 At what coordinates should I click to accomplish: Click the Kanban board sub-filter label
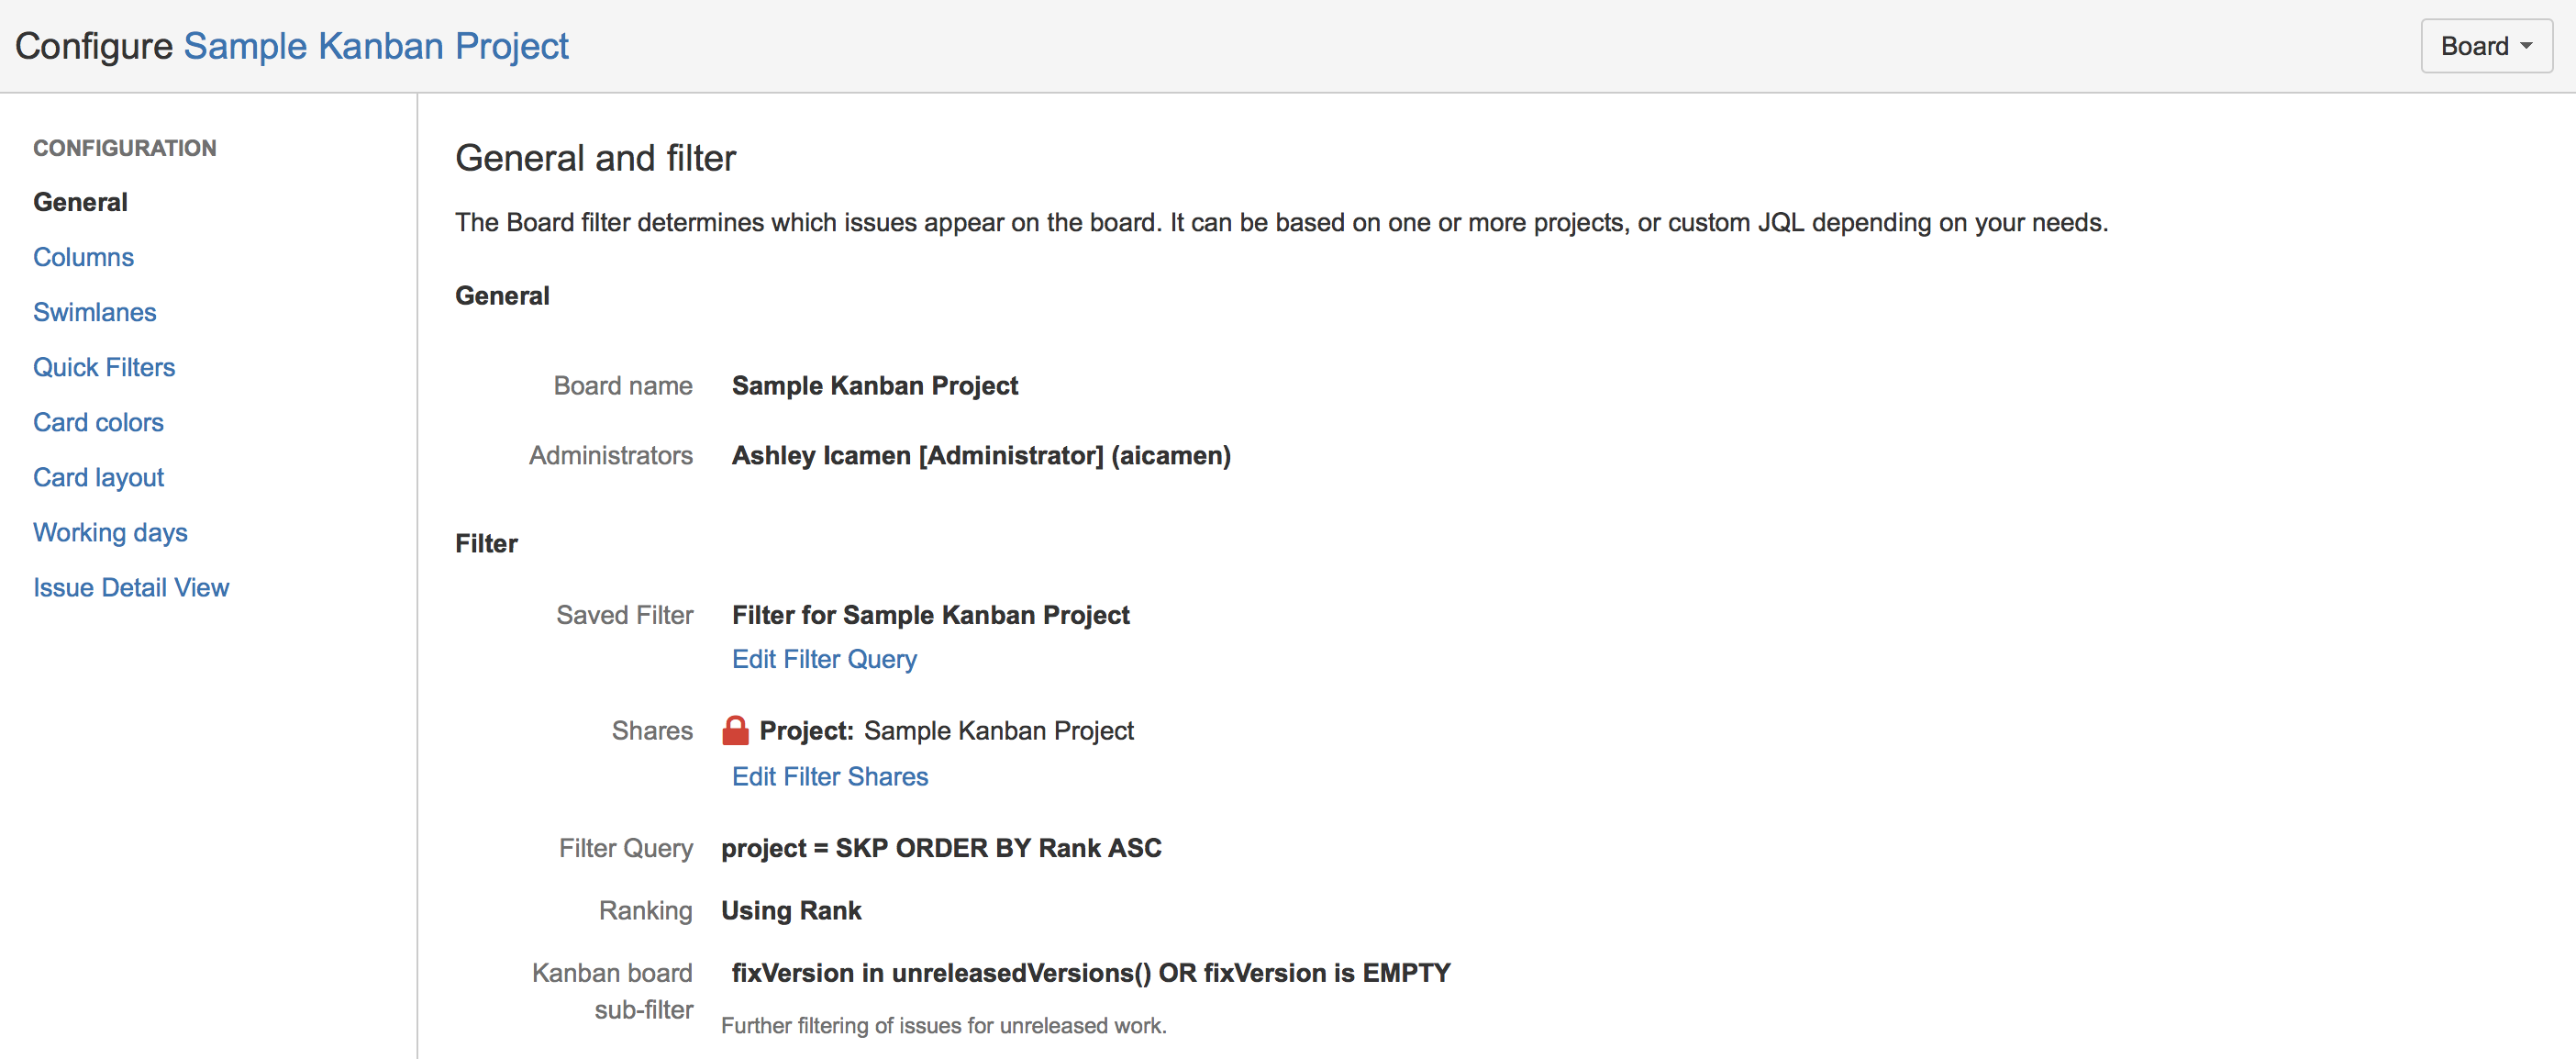(612, 991)
